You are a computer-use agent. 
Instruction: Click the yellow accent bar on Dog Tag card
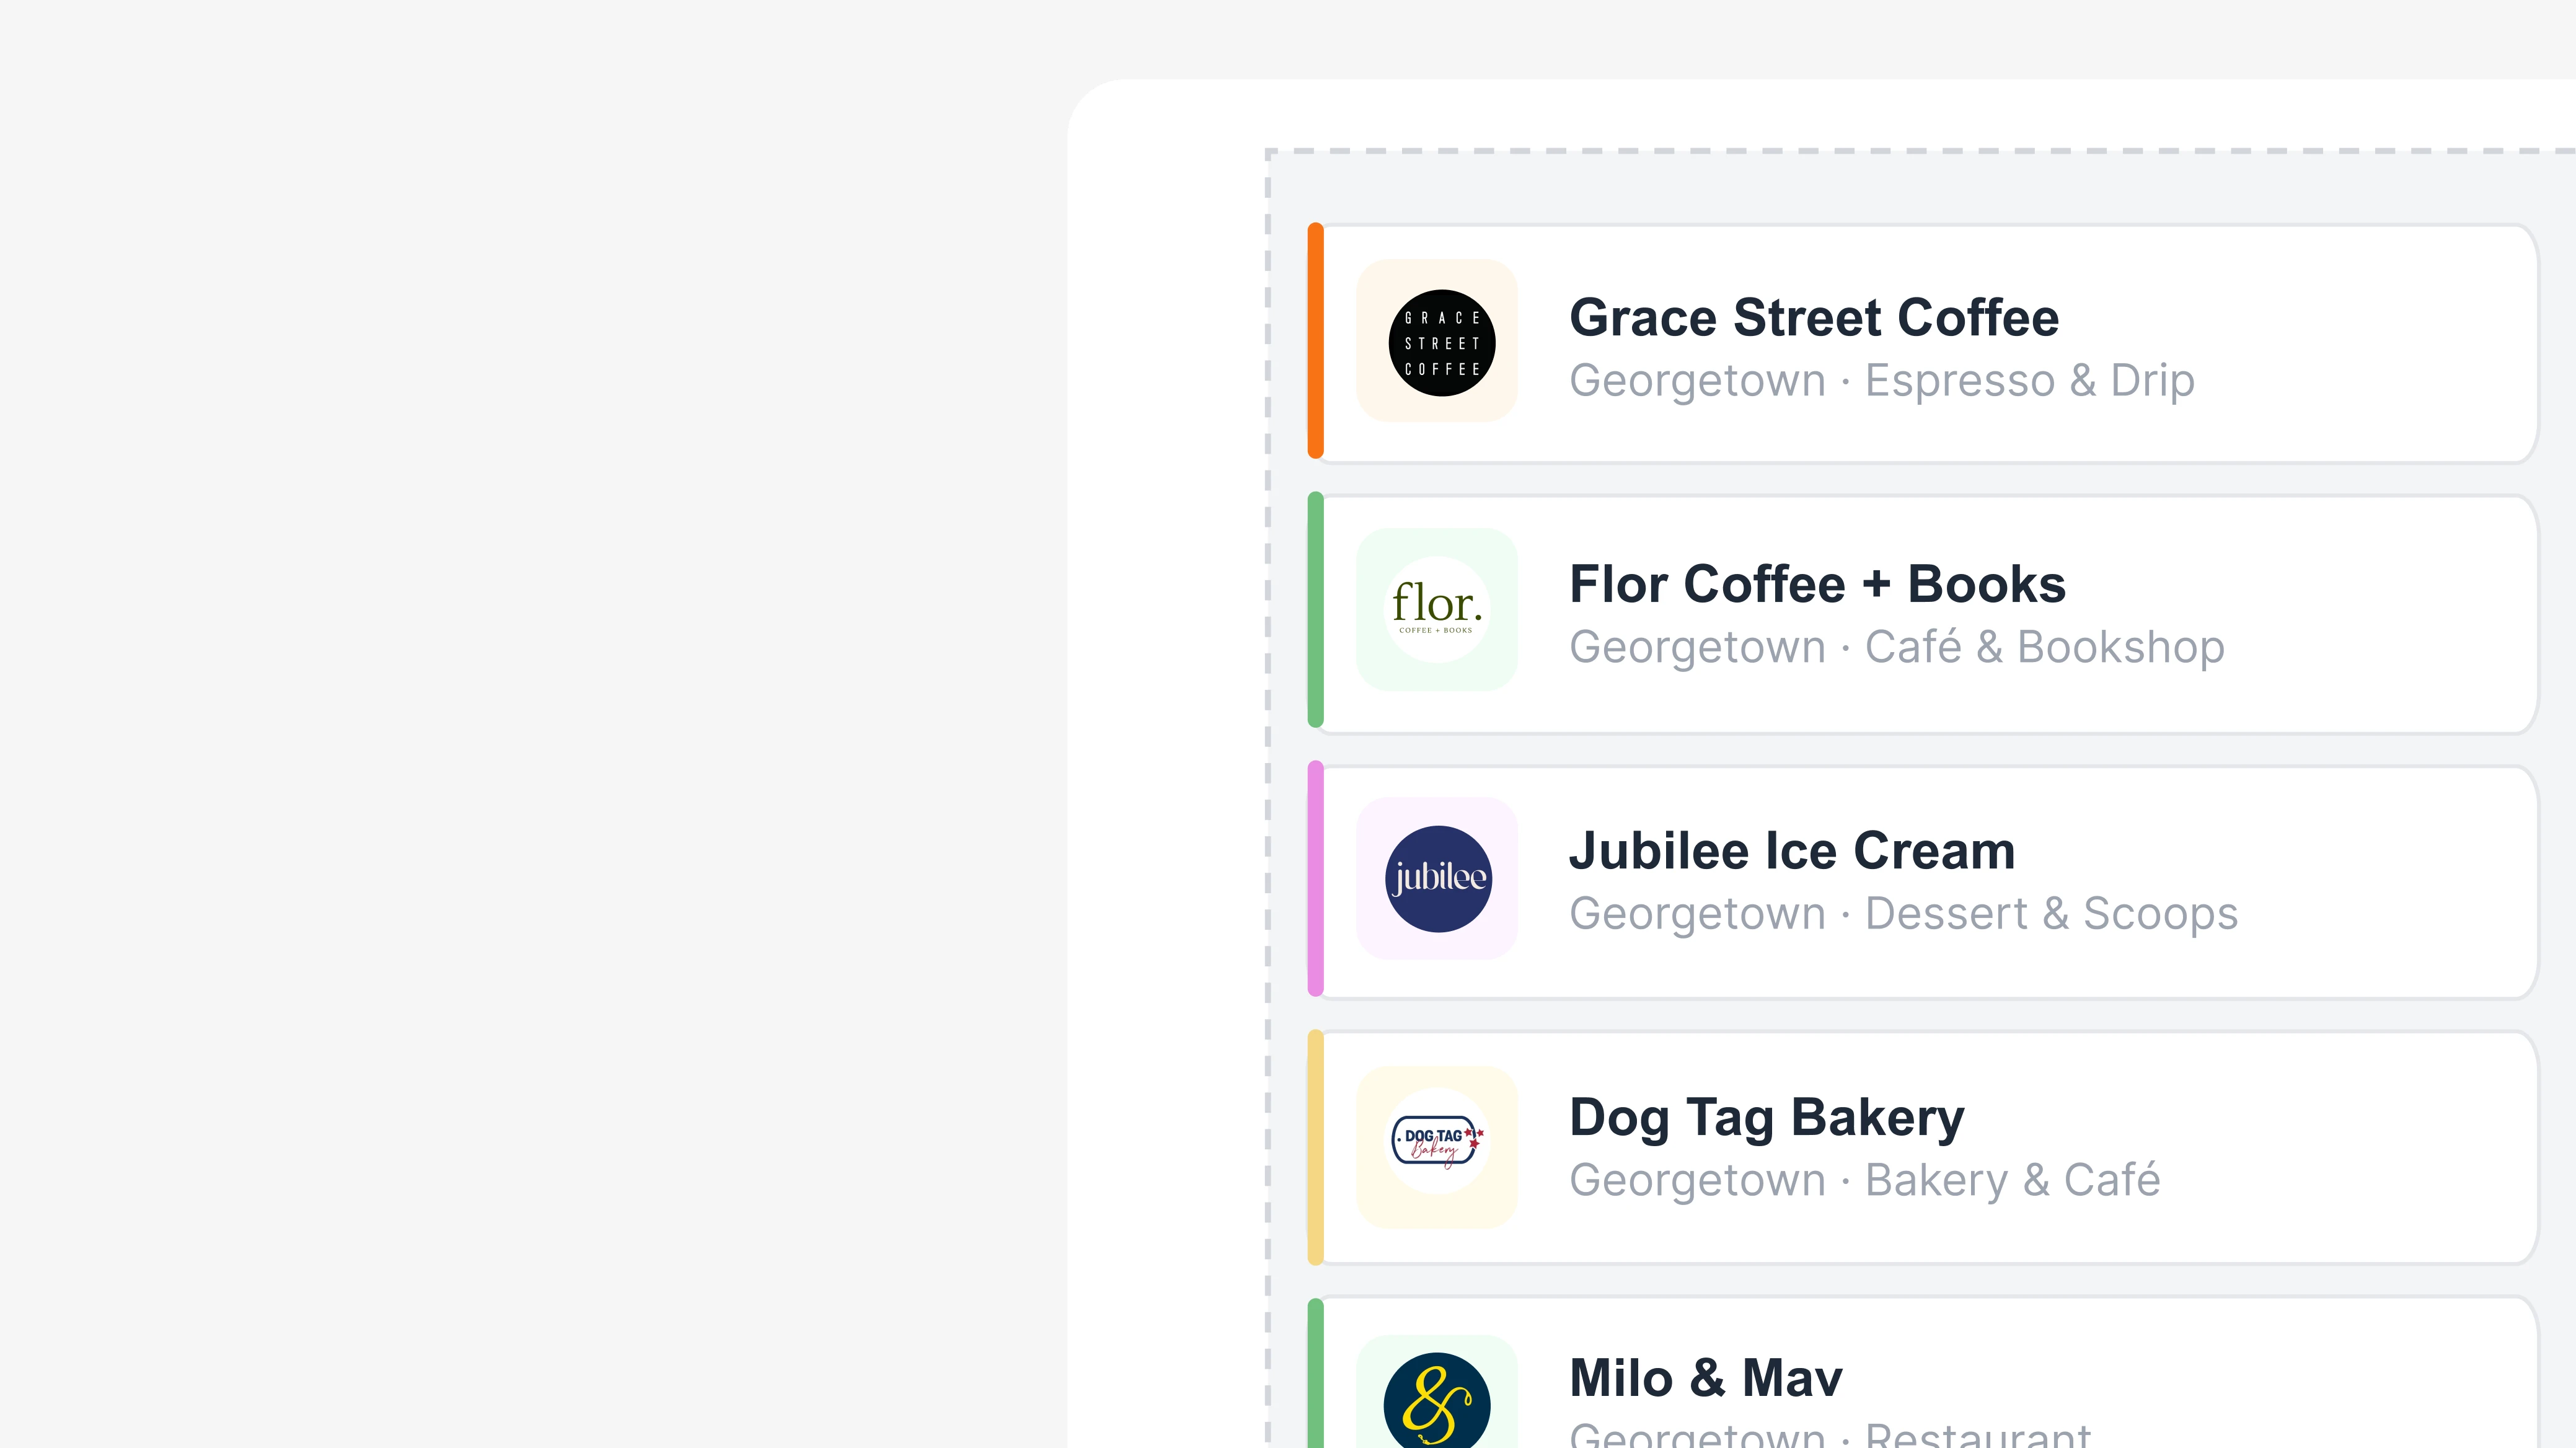tap(1316, 1147)
